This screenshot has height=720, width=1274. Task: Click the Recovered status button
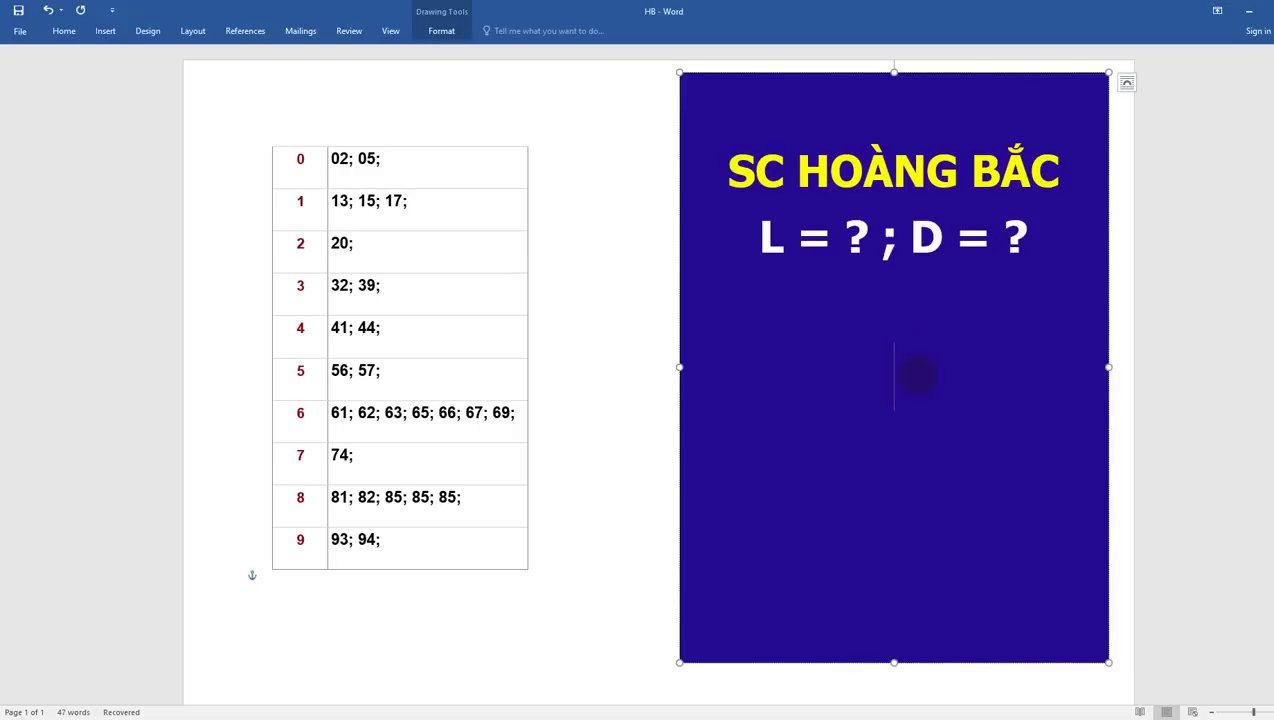(x=120, y=712)
